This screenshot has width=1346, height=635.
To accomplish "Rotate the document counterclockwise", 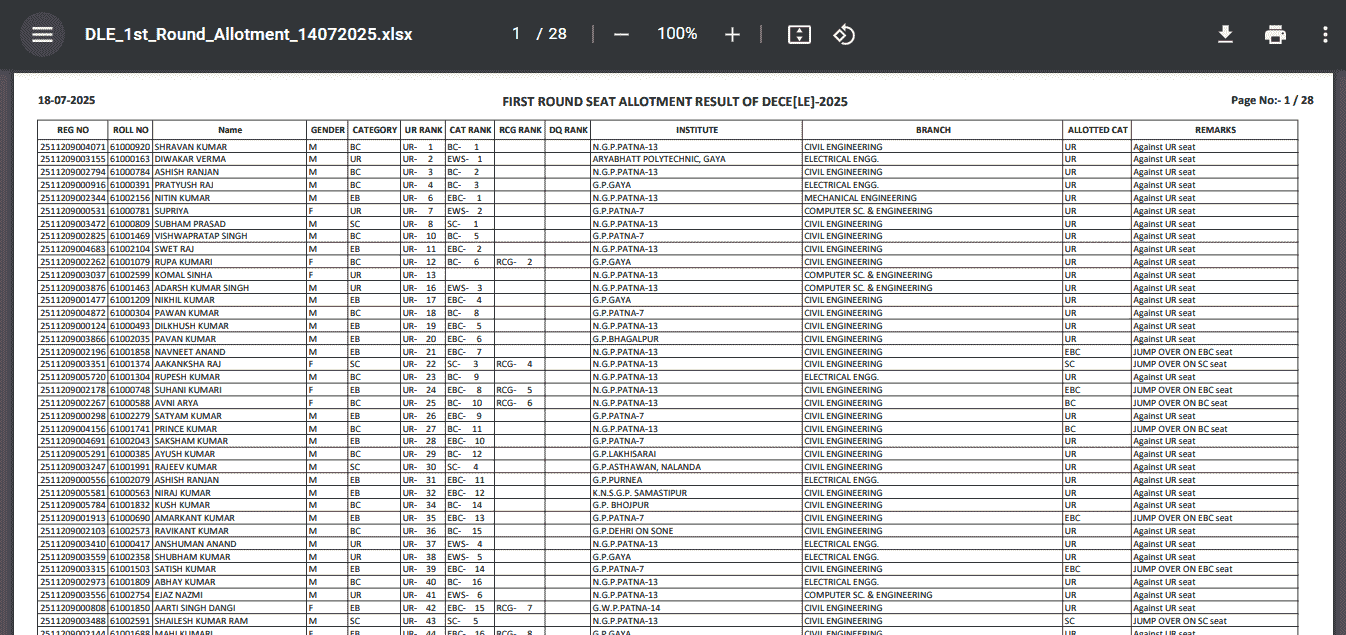I will 844,34.
